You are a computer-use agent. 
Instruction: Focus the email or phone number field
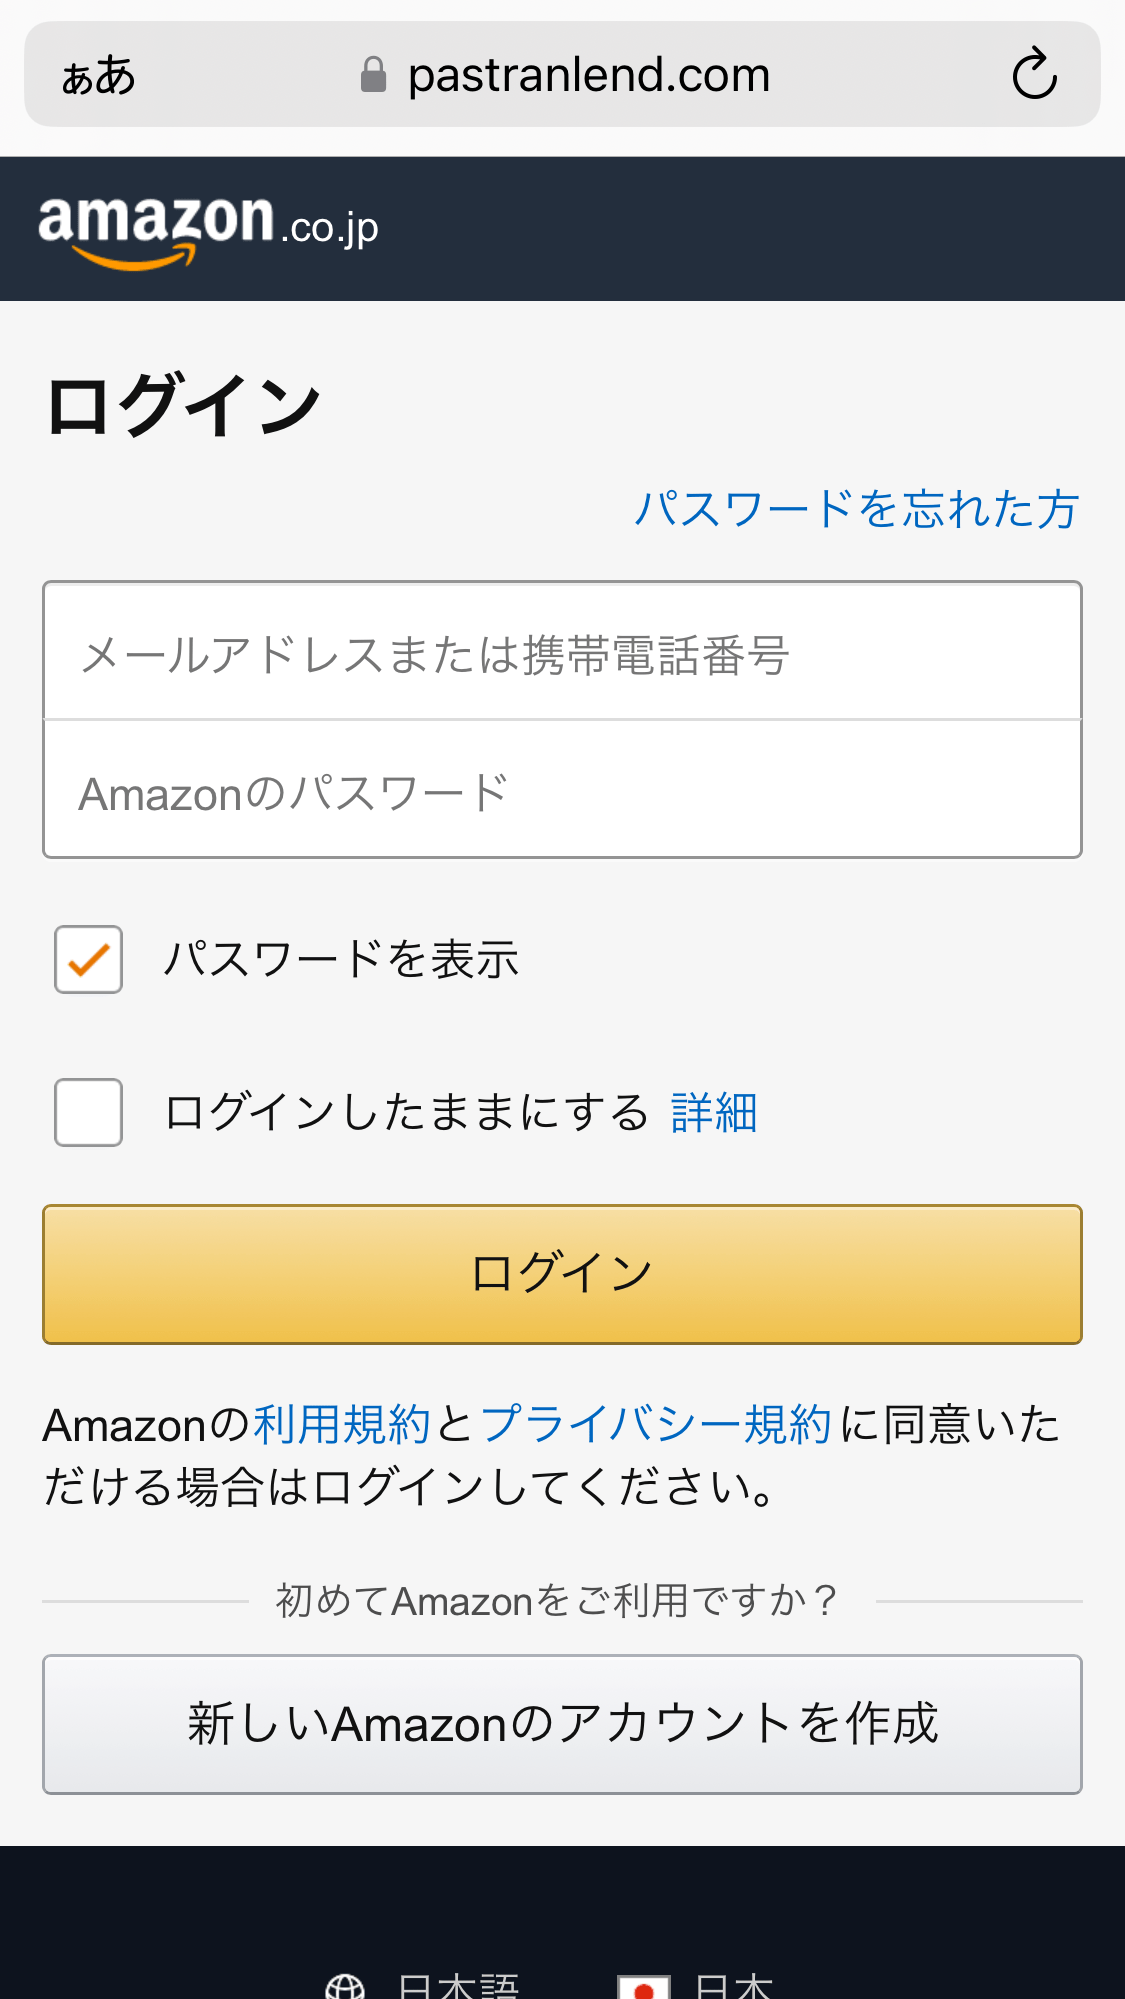point(562,650)
